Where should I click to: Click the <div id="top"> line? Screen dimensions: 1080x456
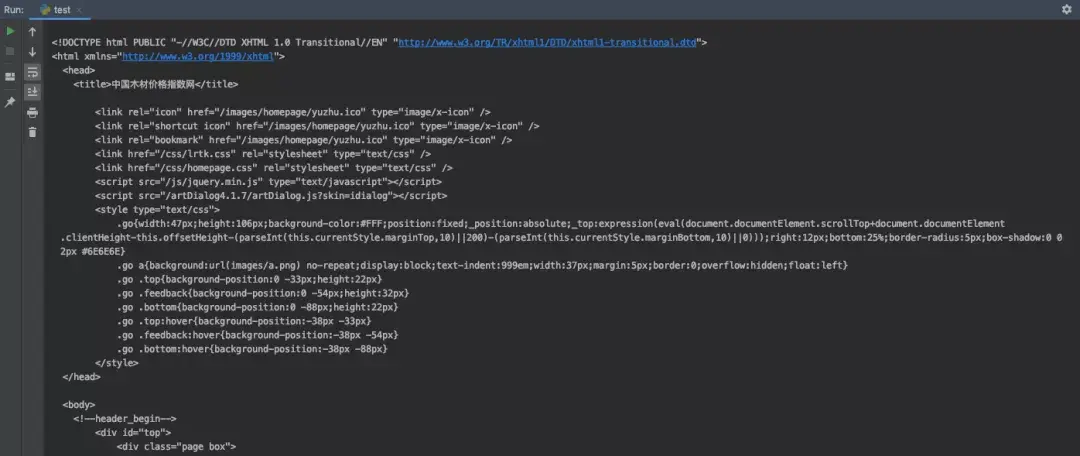click(x=133, y=433)
